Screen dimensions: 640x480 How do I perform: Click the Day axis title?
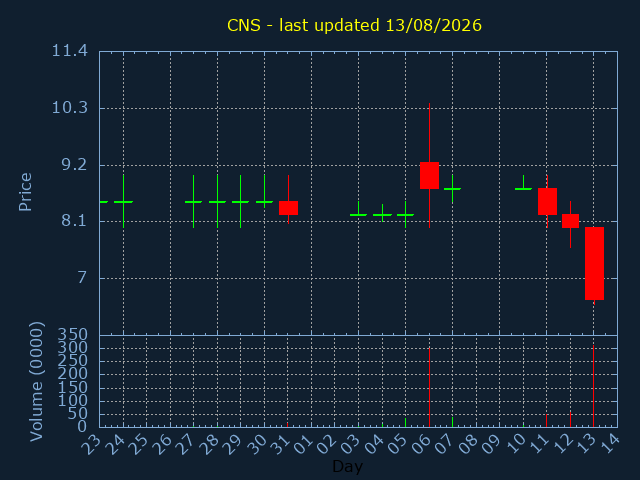(347, 466)
